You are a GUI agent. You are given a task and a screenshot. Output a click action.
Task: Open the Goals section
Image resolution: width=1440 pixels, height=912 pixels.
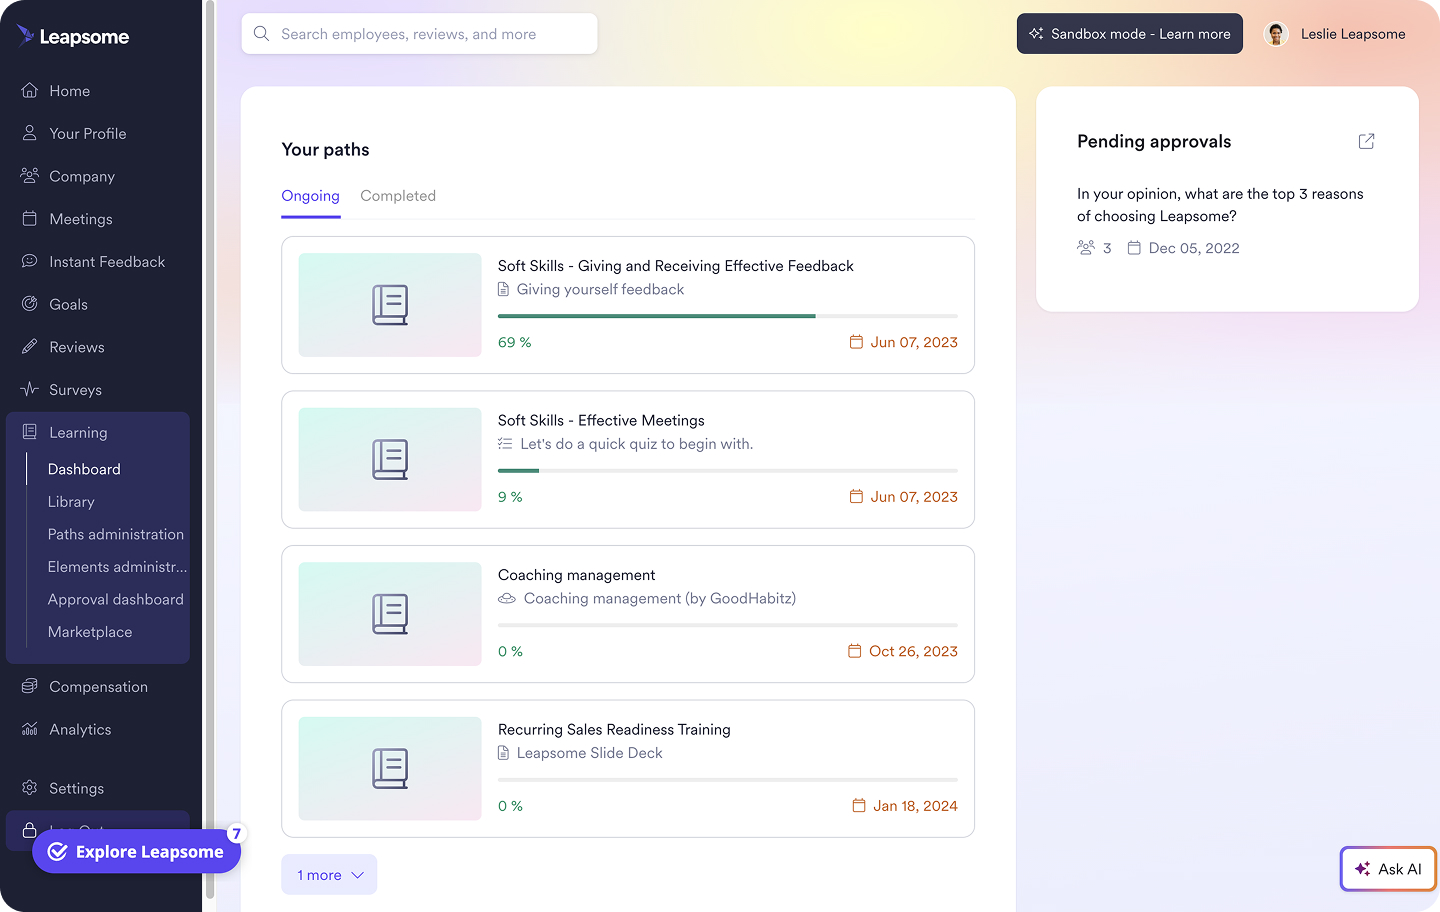point(69,304)
